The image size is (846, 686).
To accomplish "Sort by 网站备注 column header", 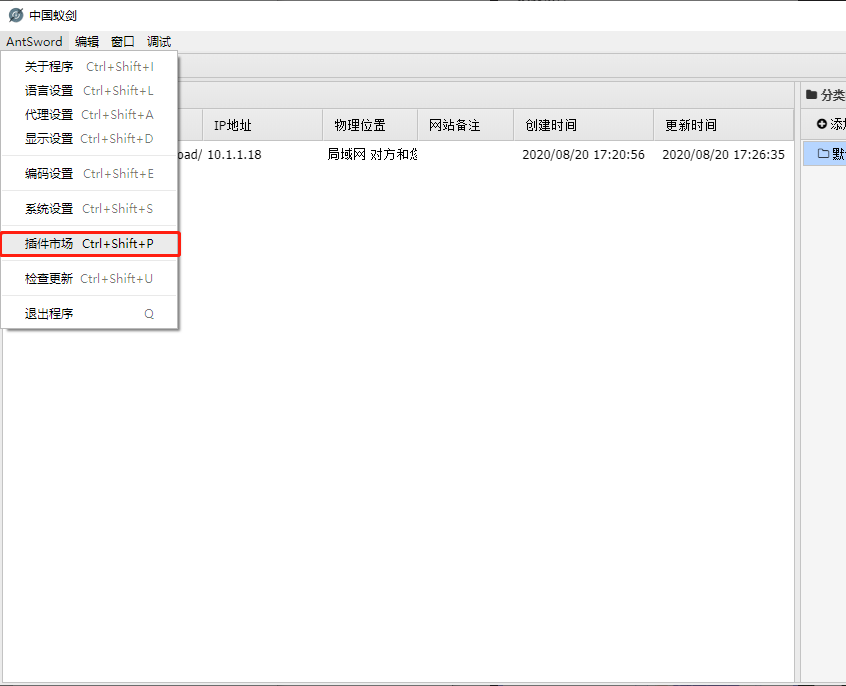I will click(466, 125).
